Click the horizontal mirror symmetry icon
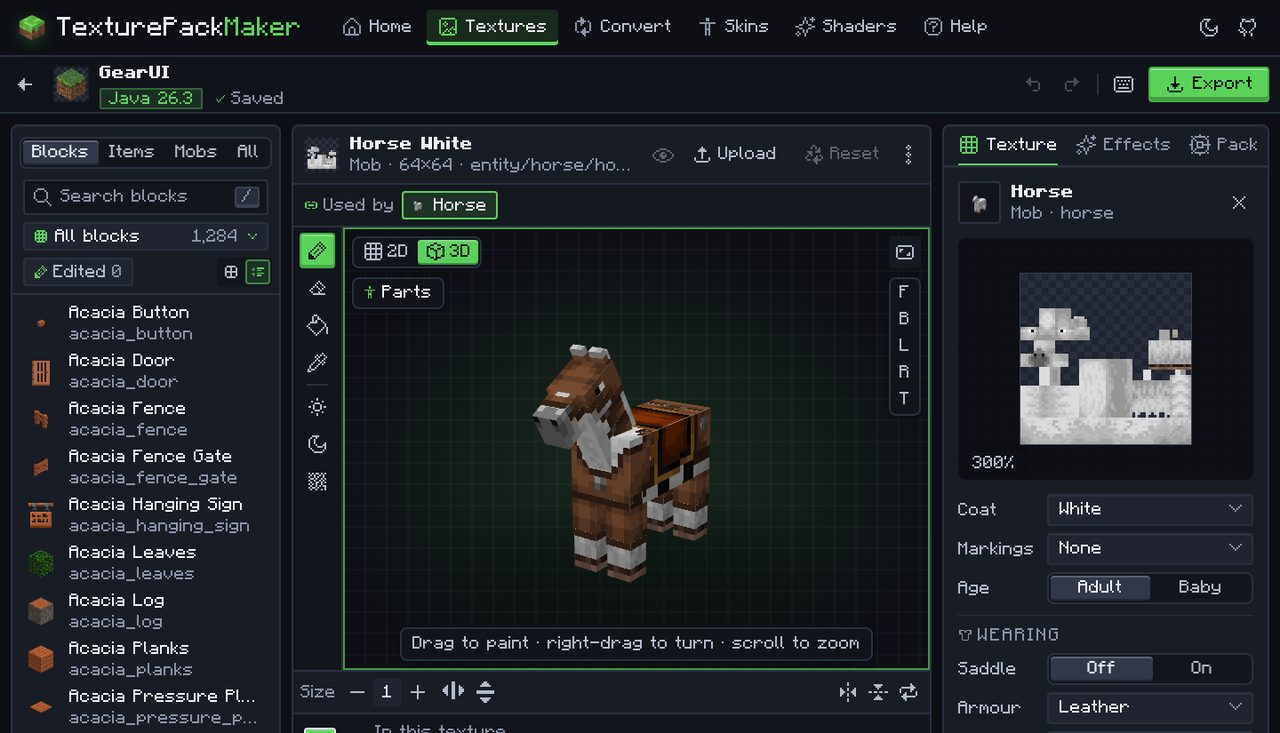1280x733 pixels. [x=453, y=691]
